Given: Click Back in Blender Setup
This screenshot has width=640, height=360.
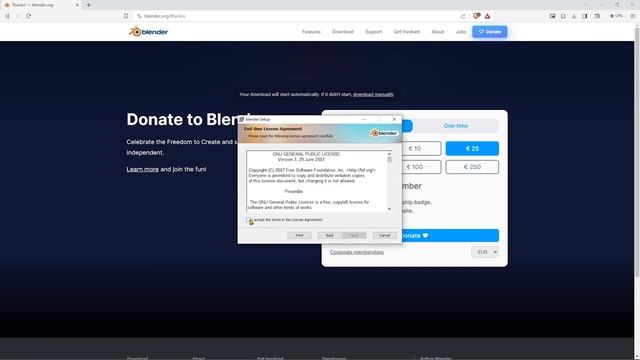Looking at the screenshot, I should pos(329,236).
